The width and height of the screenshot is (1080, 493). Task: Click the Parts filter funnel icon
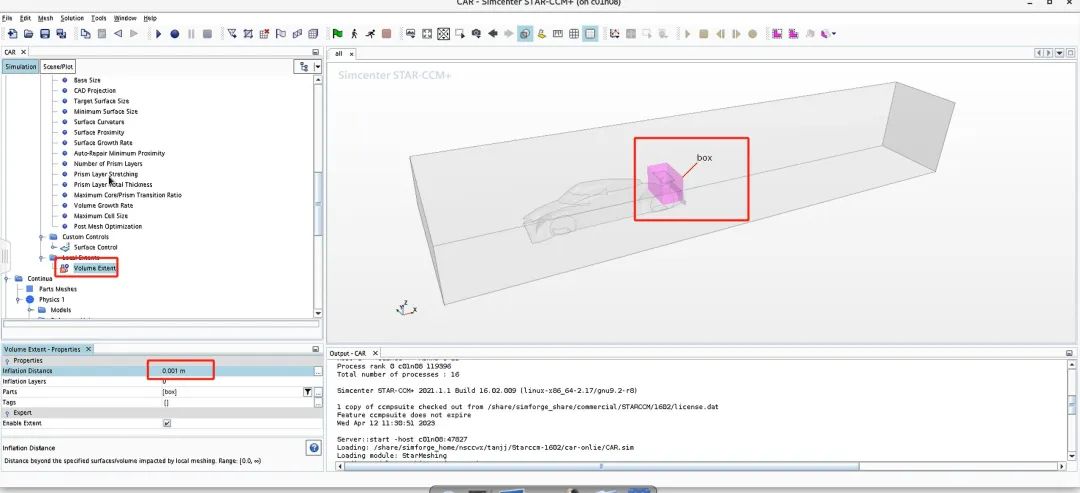click(308, 392)
